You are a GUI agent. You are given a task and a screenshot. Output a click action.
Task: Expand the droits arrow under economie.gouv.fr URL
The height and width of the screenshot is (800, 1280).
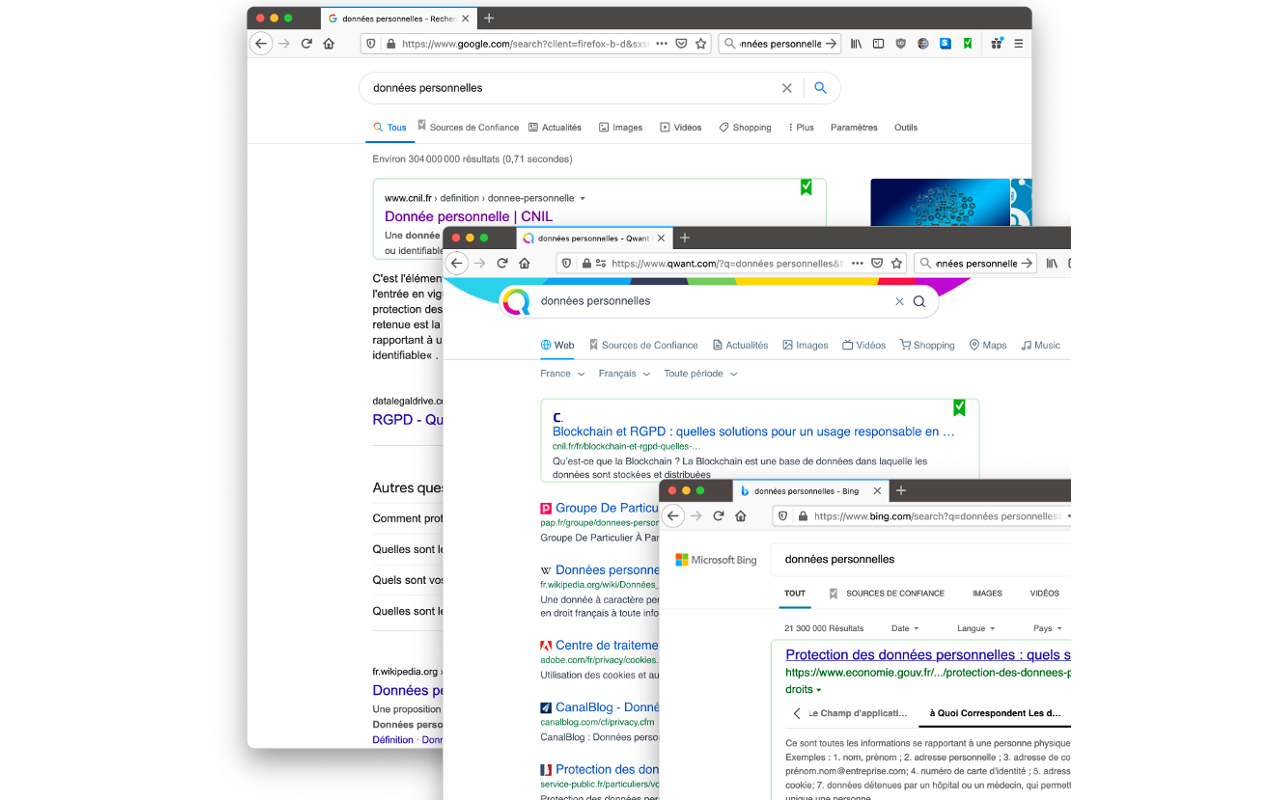point(819,690)
